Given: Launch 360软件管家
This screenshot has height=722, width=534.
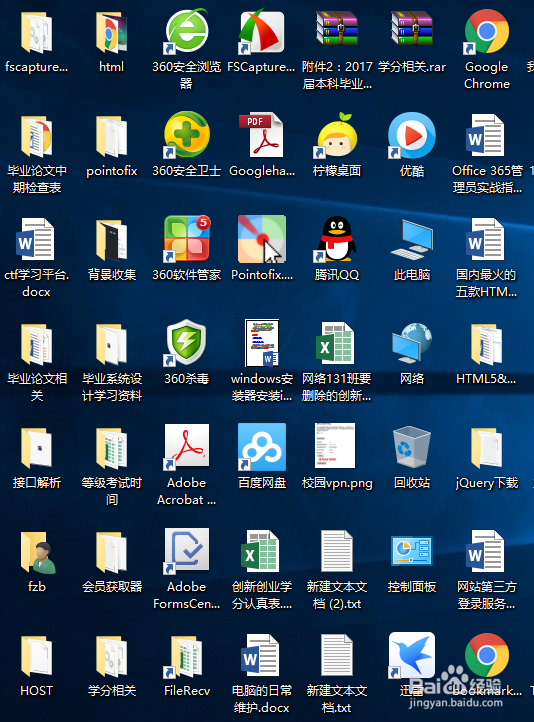Looking at the screenshot, I should 186,239.
